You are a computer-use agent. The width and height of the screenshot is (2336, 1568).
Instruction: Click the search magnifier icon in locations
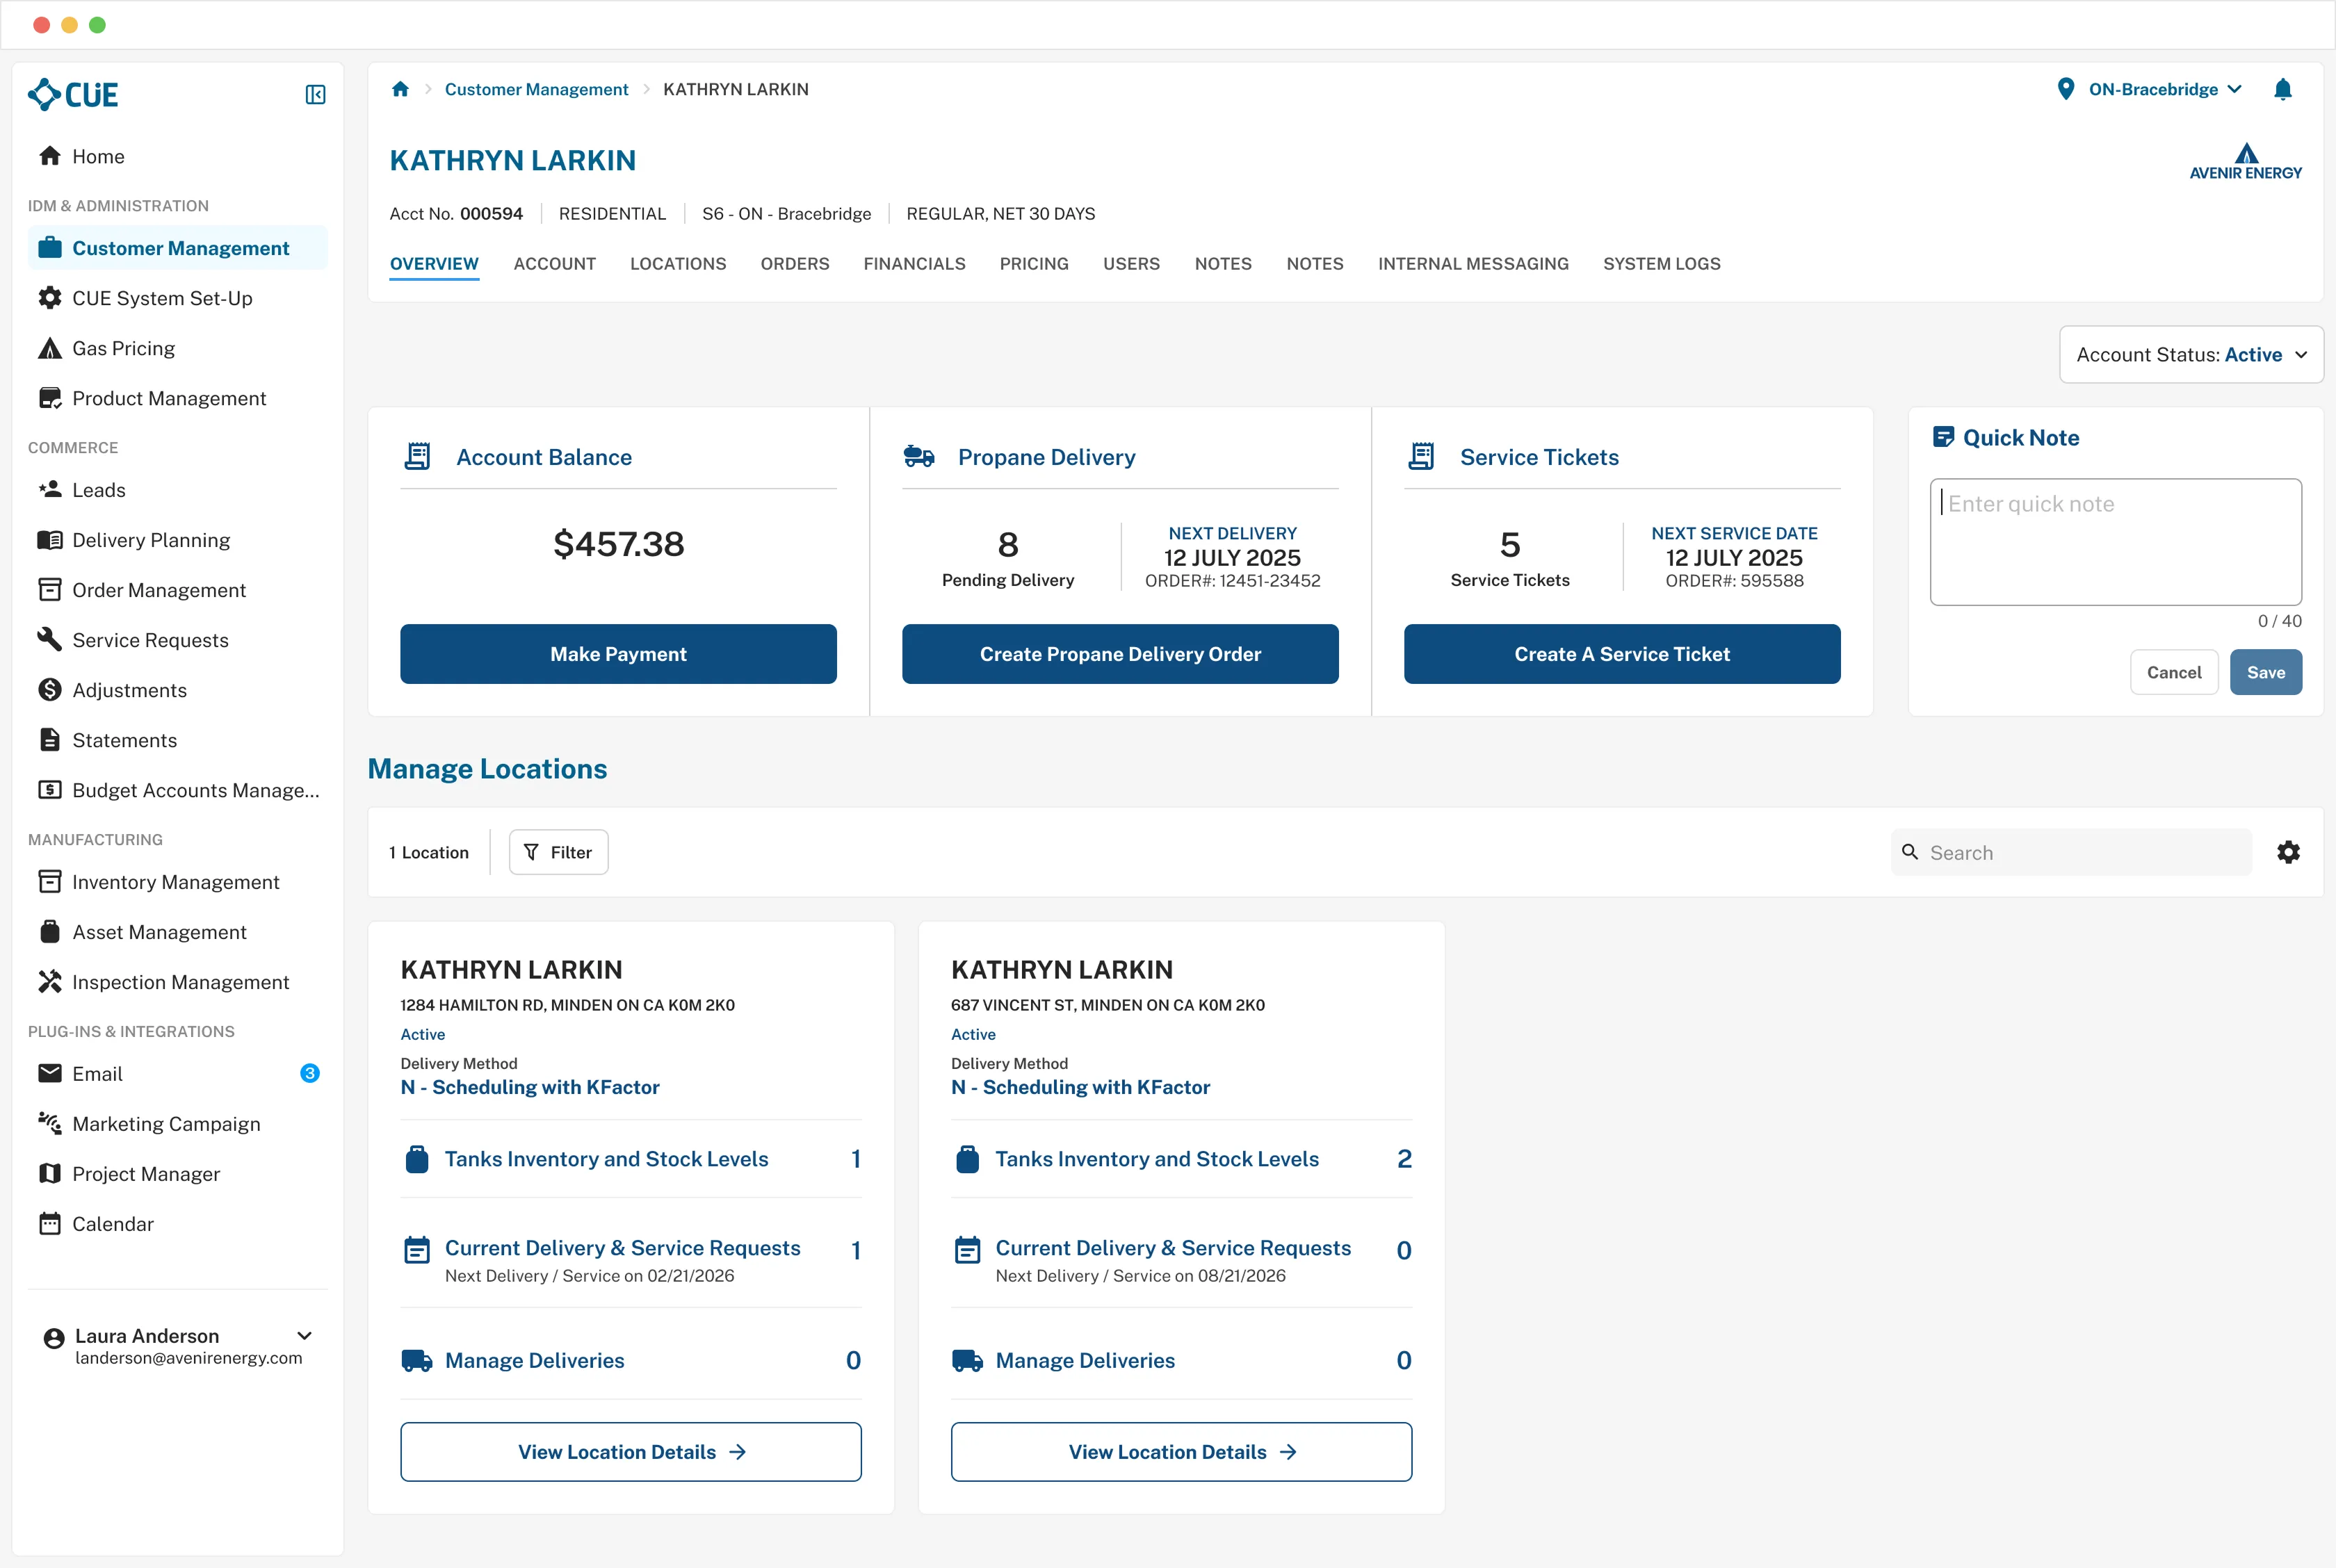click(x=1910, y=852)
